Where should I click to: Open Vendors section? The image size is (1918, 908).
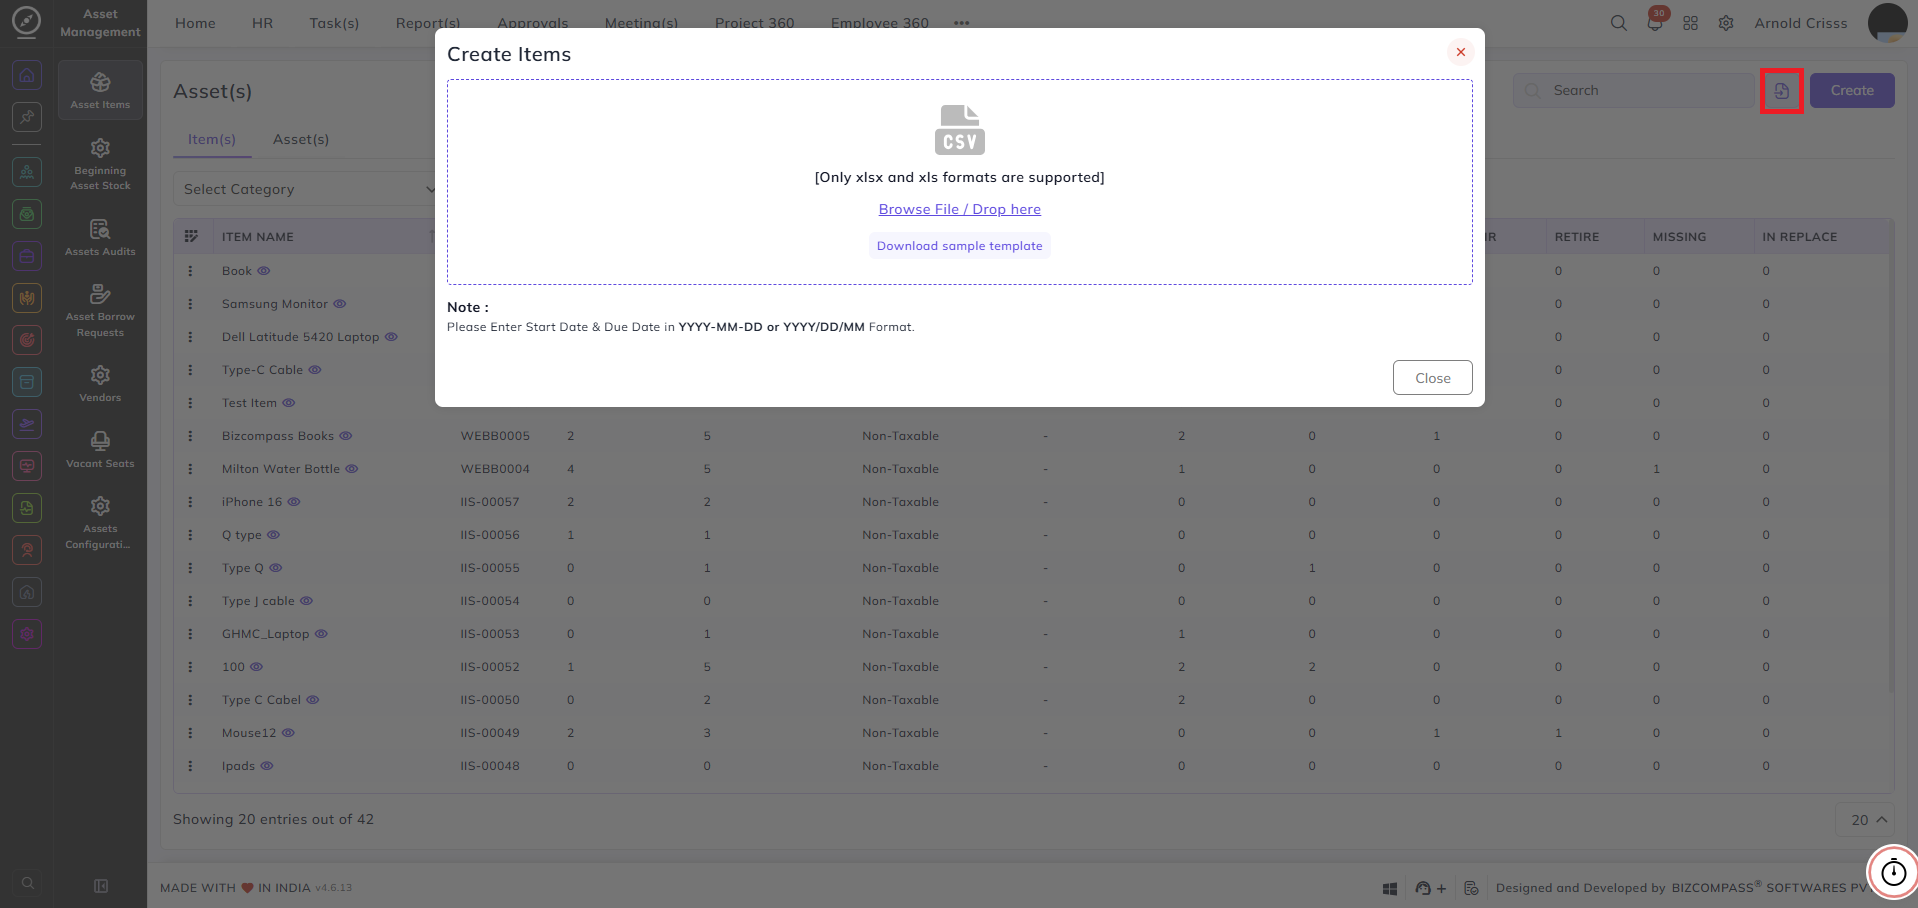pyautogui.click(x=100, y=383)
